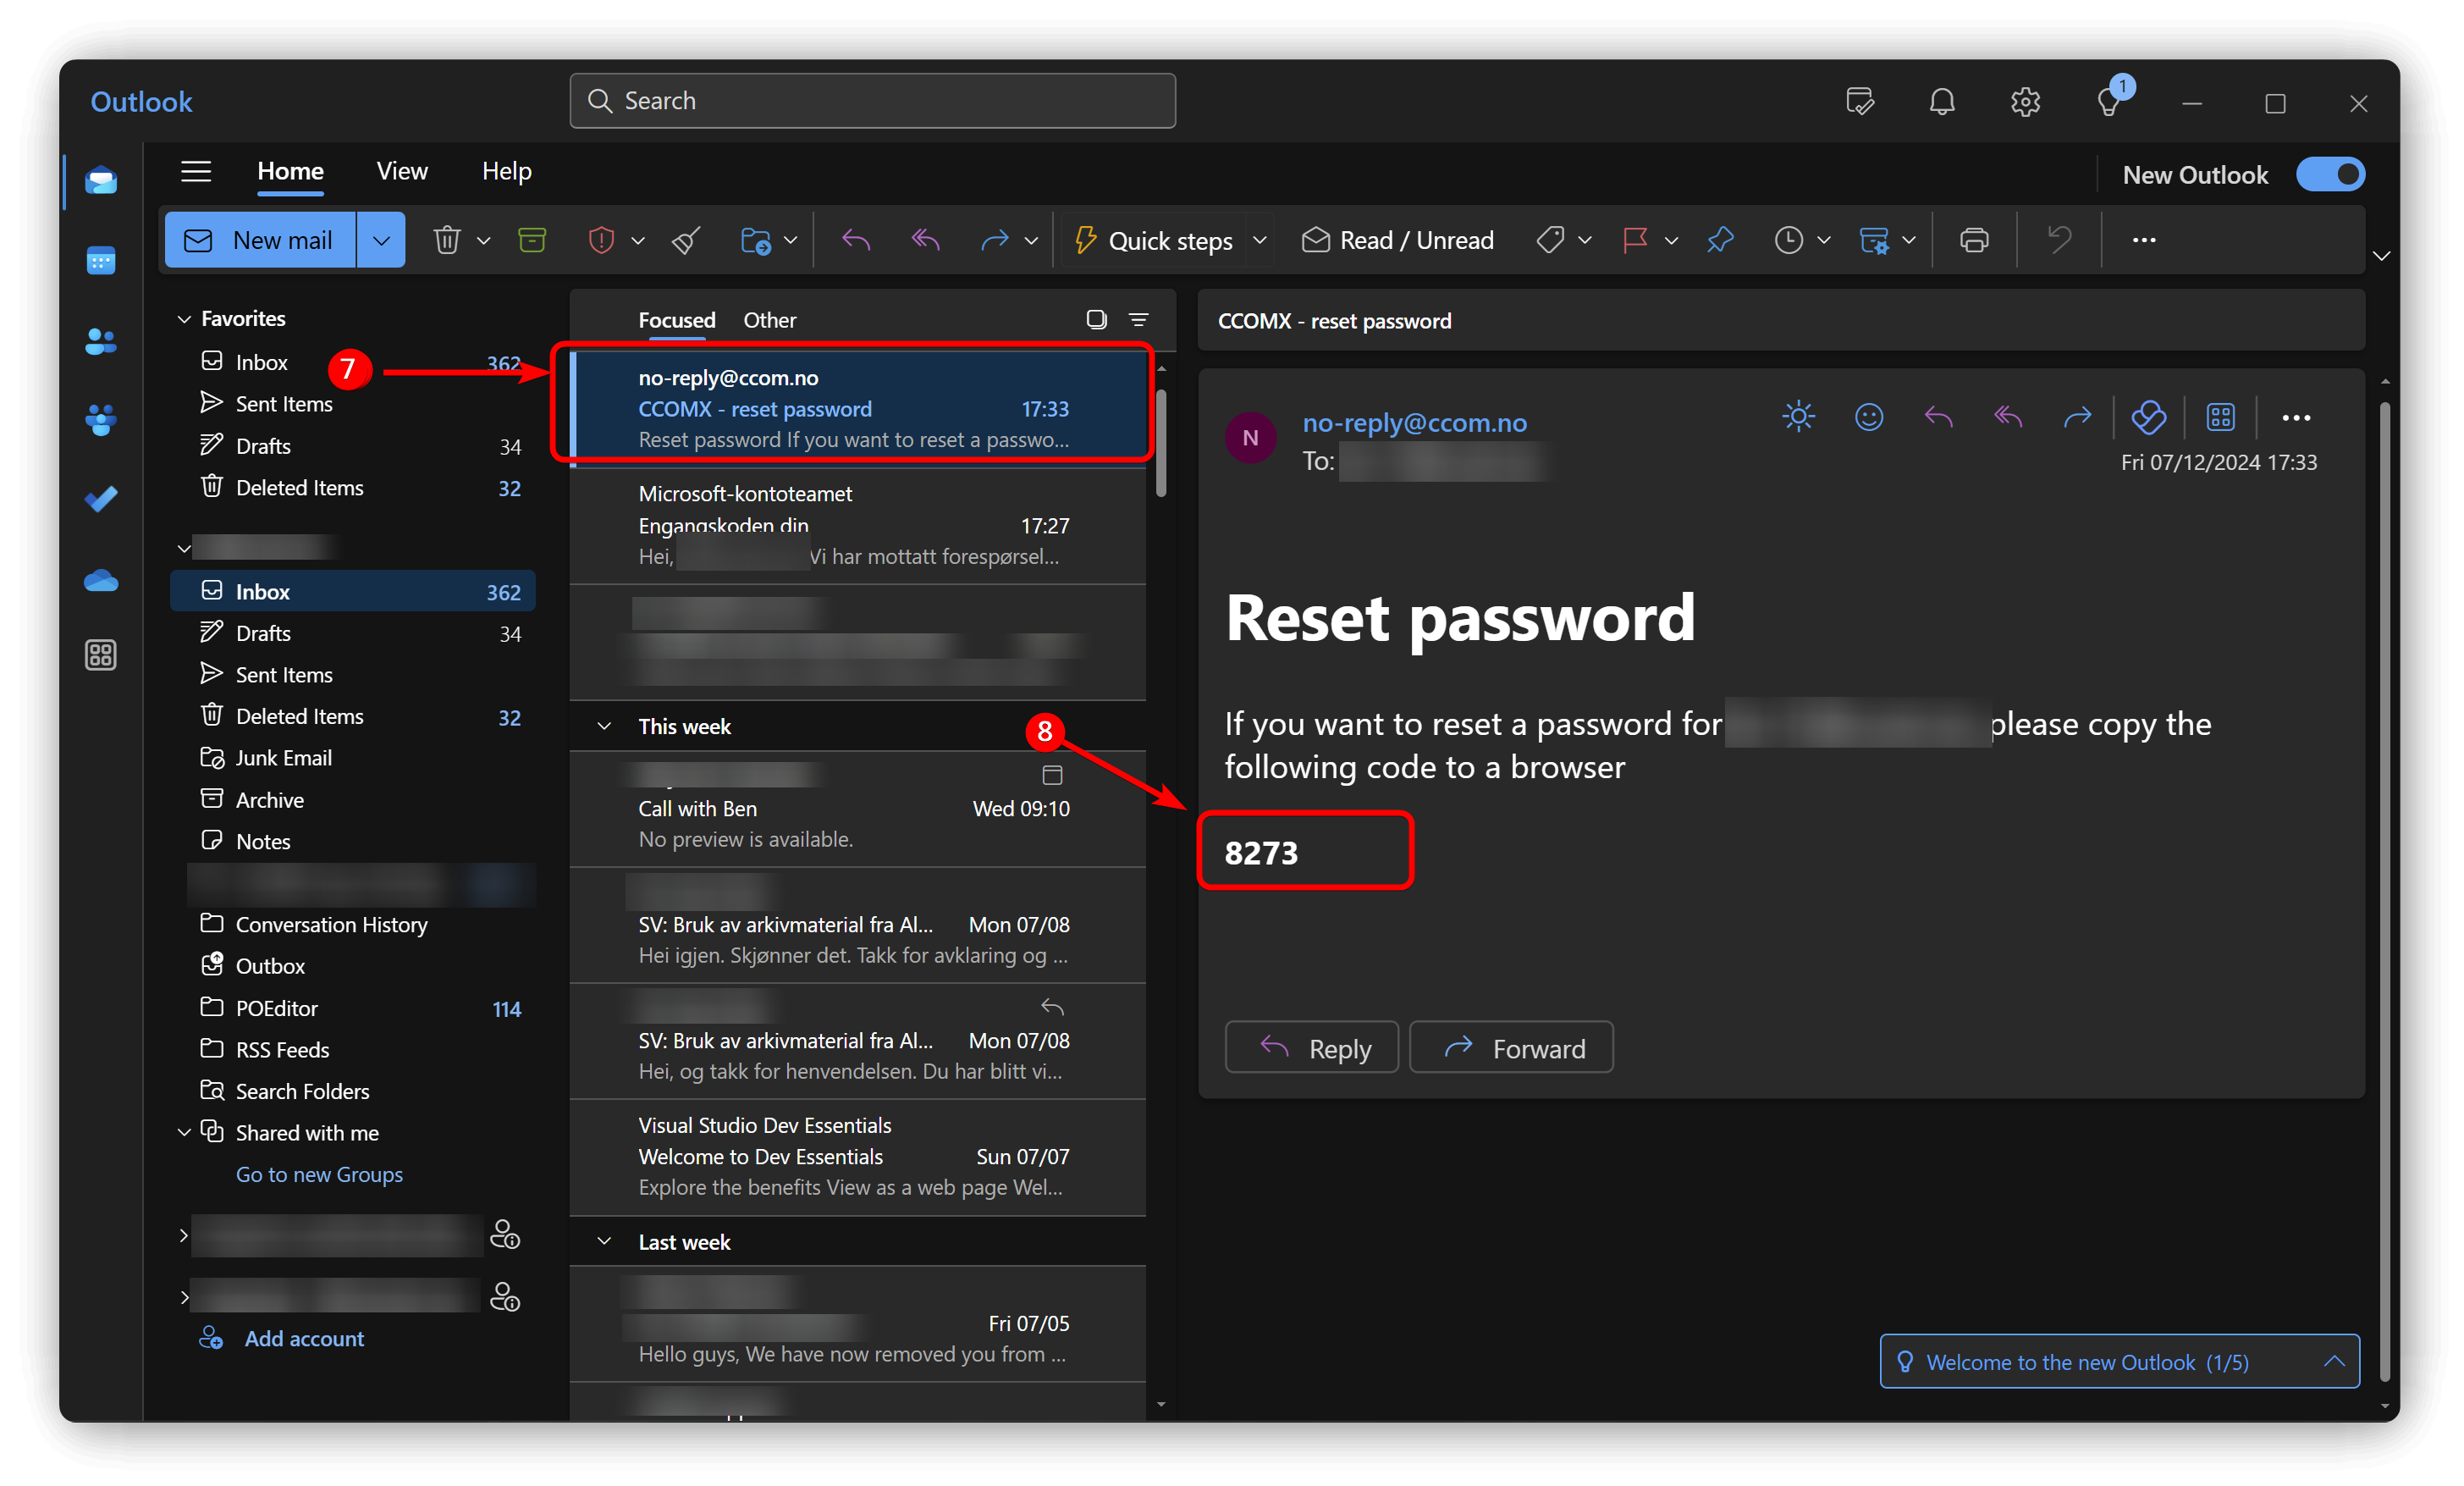Switch to the View ribbon tab
The height and width of the screenshot is (1486, 2464).
coord(402,171)
